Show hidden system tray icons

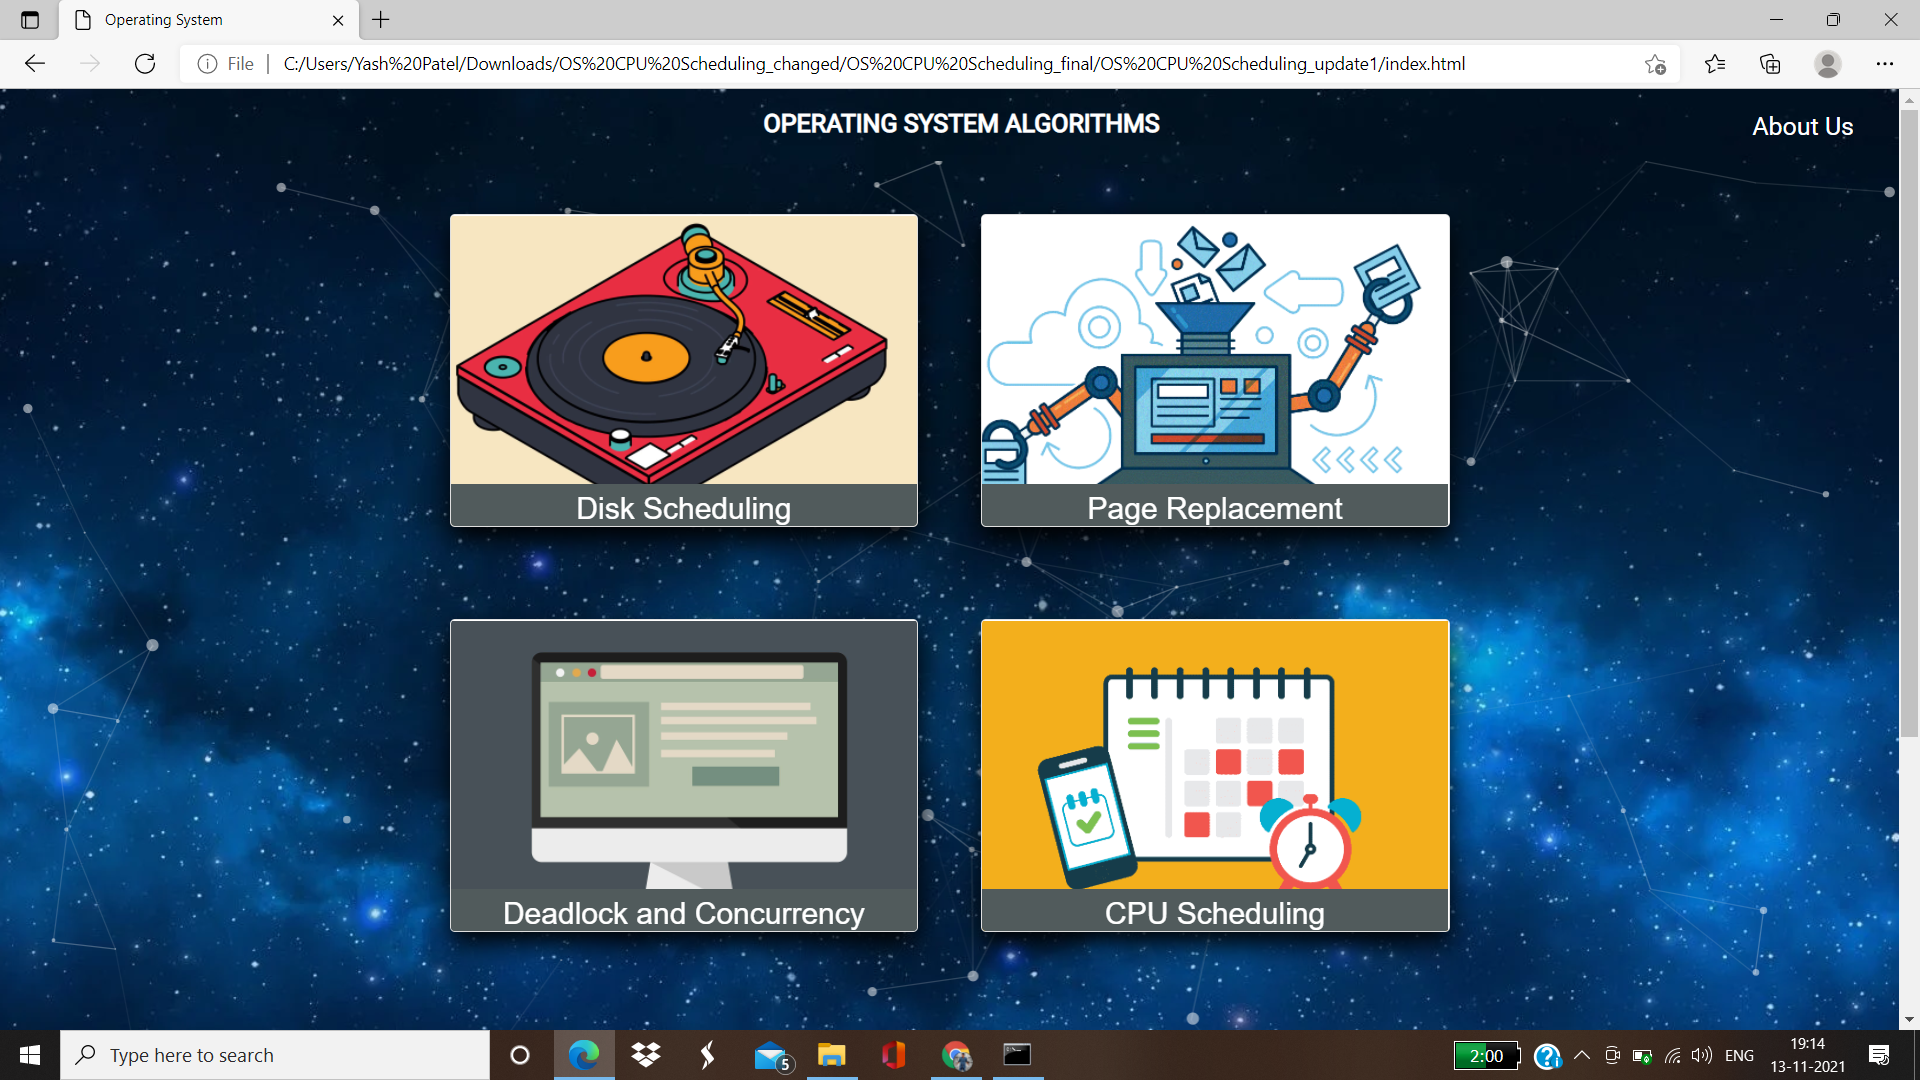click(x=1581, y=1055)
